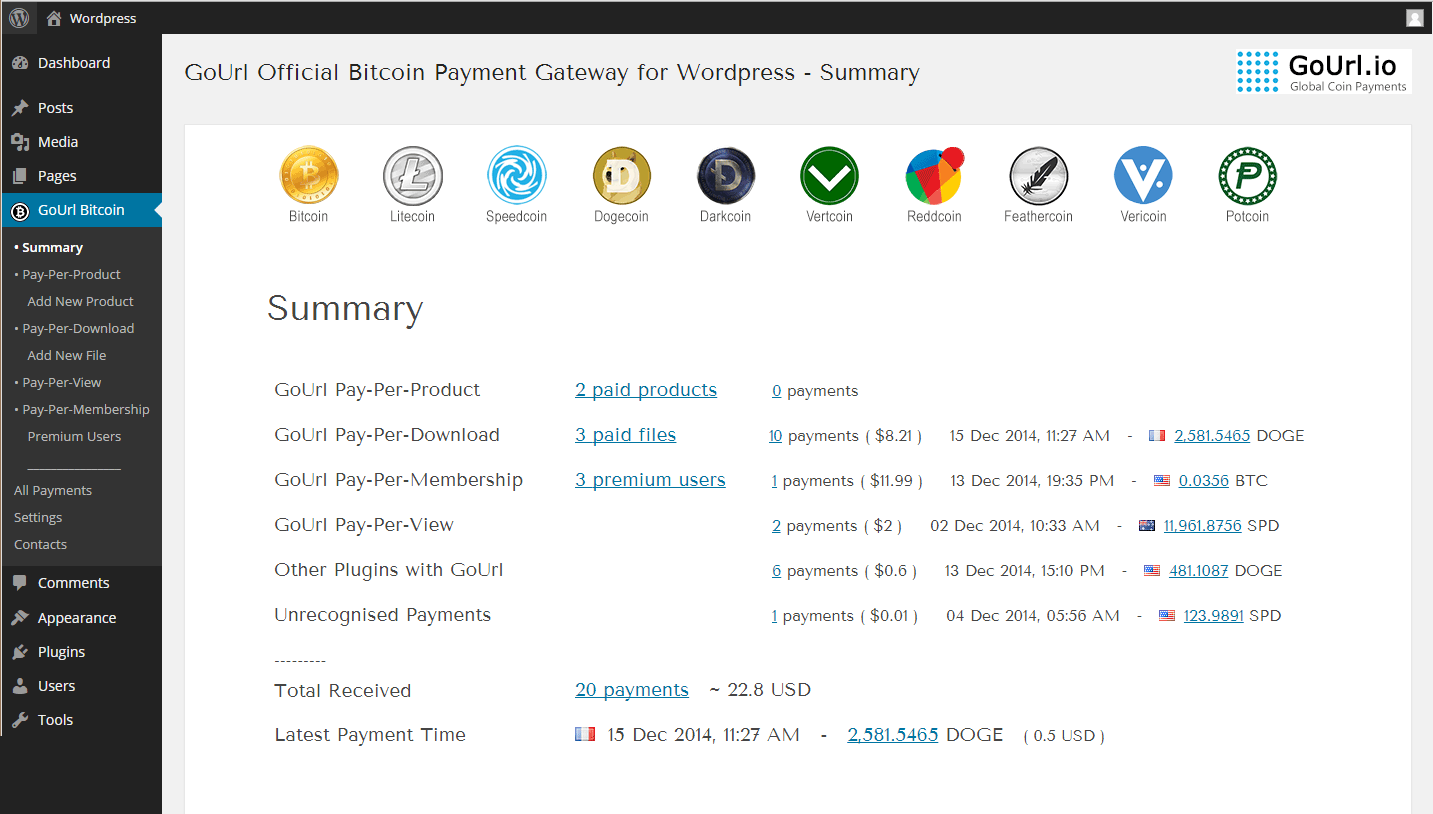The height and width of the screenshot is (814, 1433).
Task: Click '0' in Pay-Per-Product row
Action: pos(777,391)
